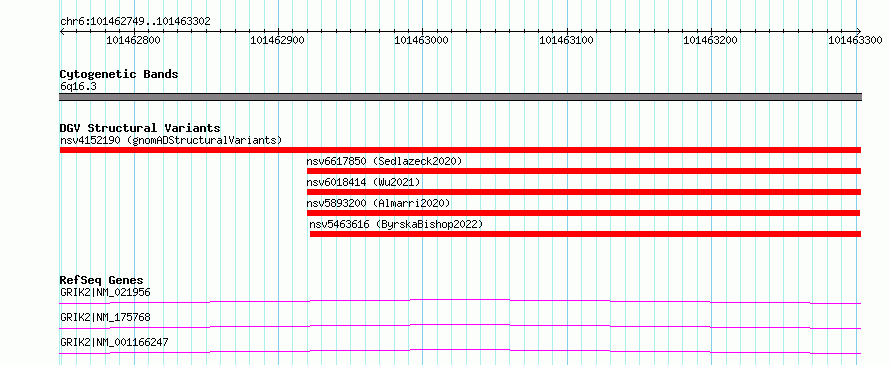The width and height of the screenshot is (890, 365).
Task: Click ruler coordinate 101462800
Action: pyautogui.click(x=133, y=40)
